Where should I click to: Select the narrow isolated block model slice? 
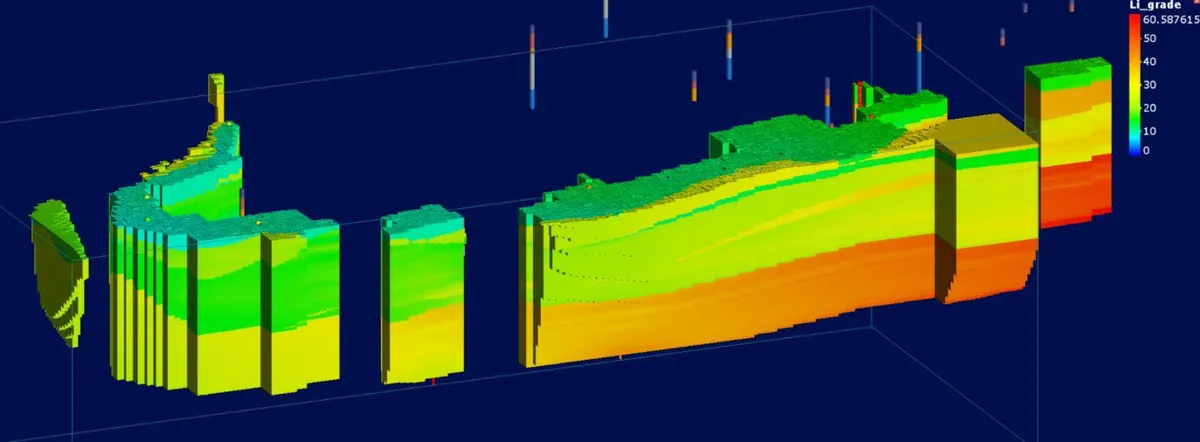tap(423, 296)
